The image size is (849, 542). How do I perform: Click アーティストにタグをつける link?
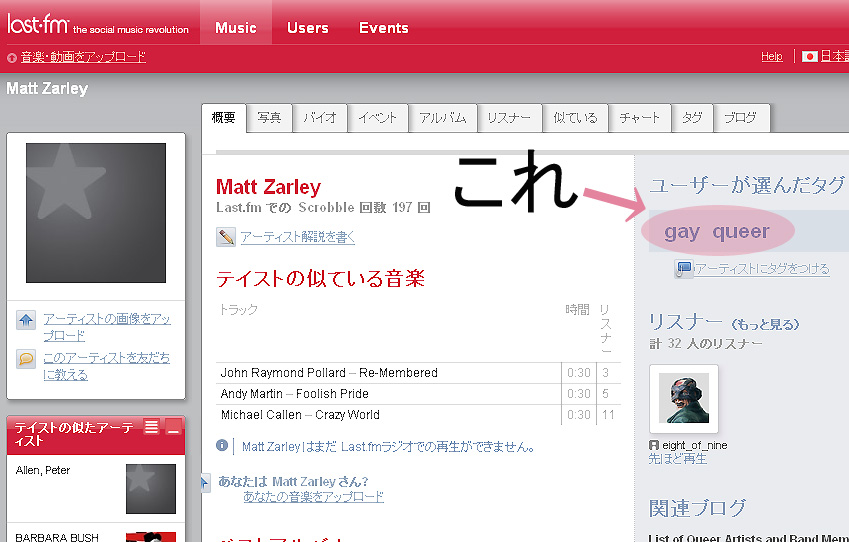[762, 269]
